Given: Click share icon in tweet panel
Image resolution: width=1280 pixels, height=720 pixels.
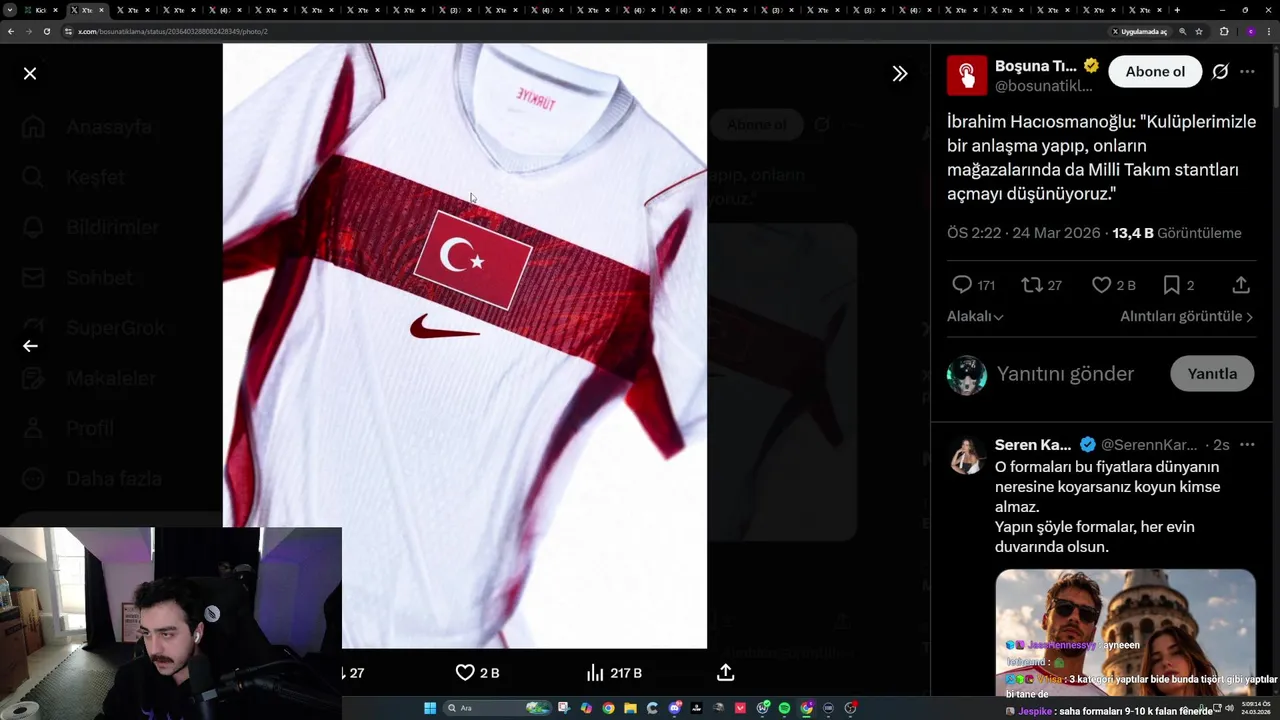Looking at the screenshot, I should coord(1241,285).
